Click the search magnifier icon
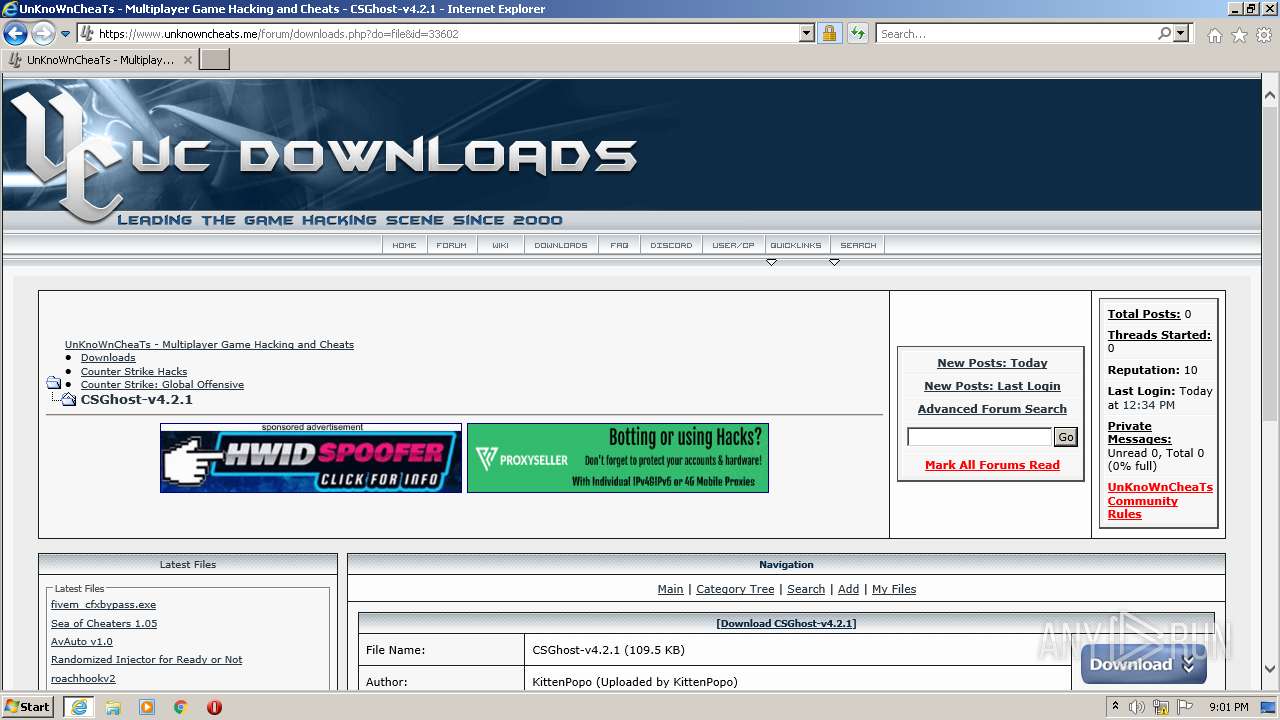1280x720 pixels. [1164, 34]
